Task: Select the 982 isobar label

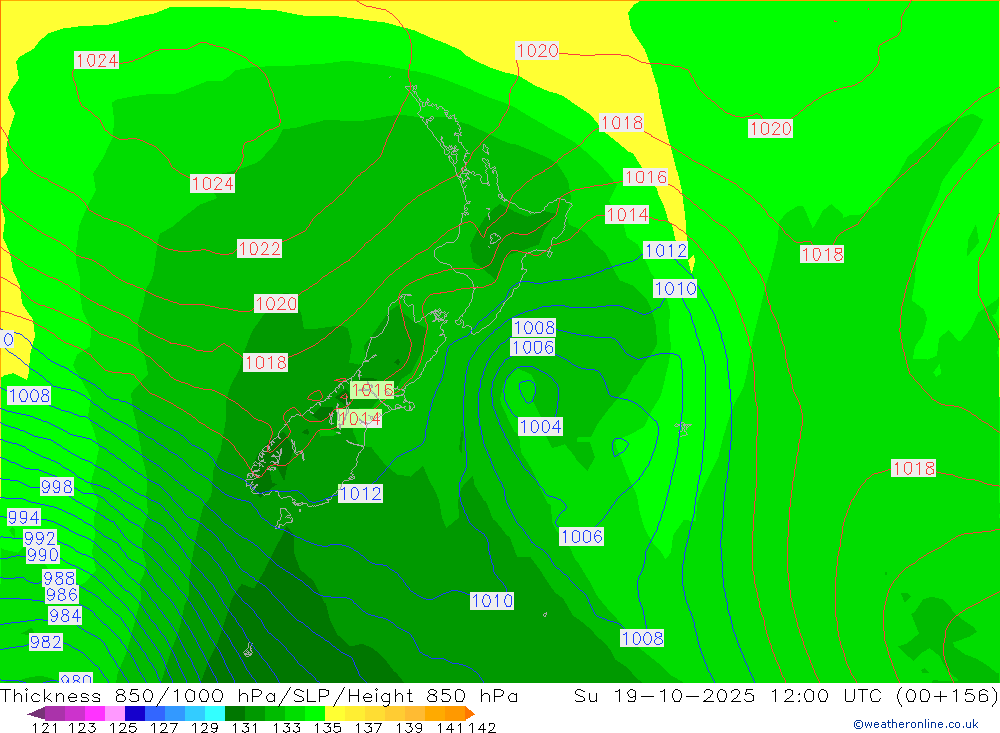Action: (46, 642)
